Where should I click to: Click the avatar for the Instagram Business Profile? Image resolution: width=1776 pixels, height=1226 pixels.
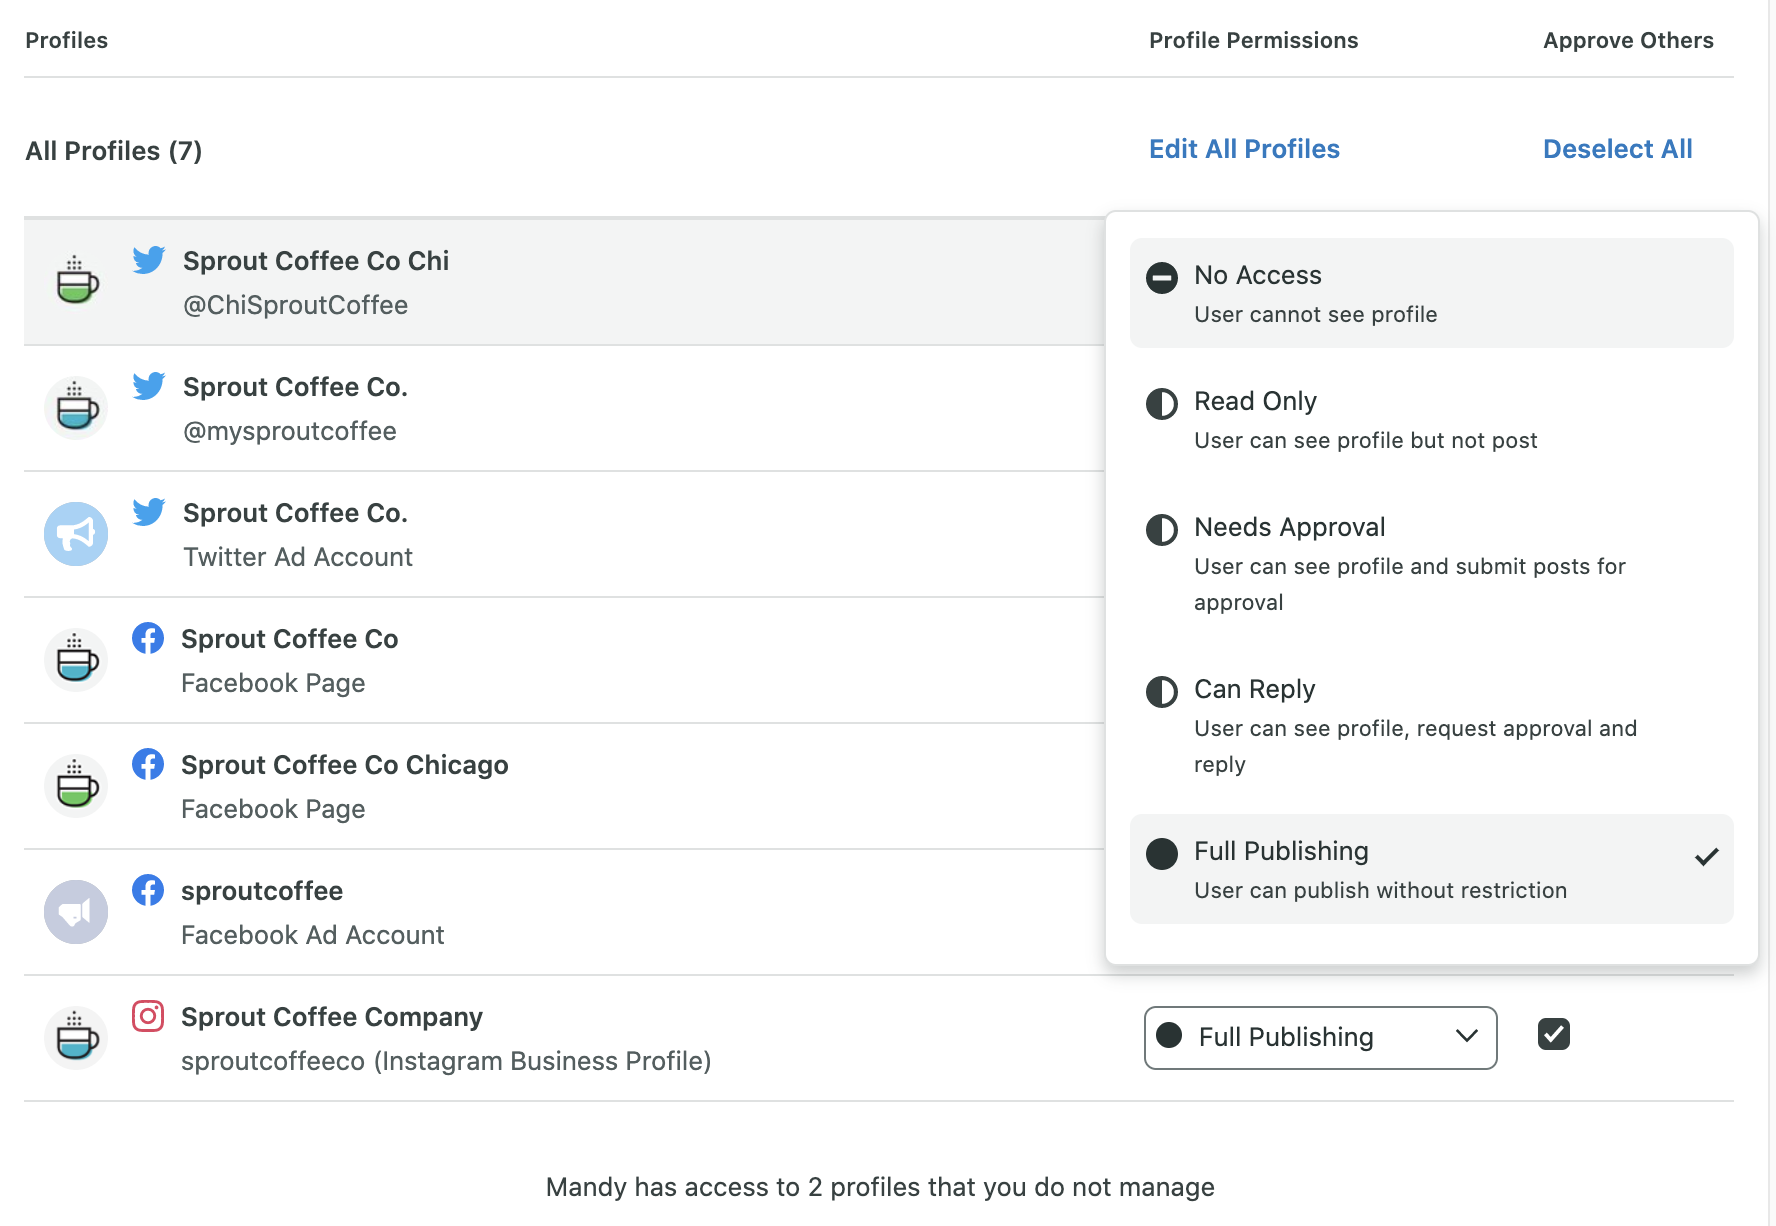pyautogui.click(x=76, y=1038)
